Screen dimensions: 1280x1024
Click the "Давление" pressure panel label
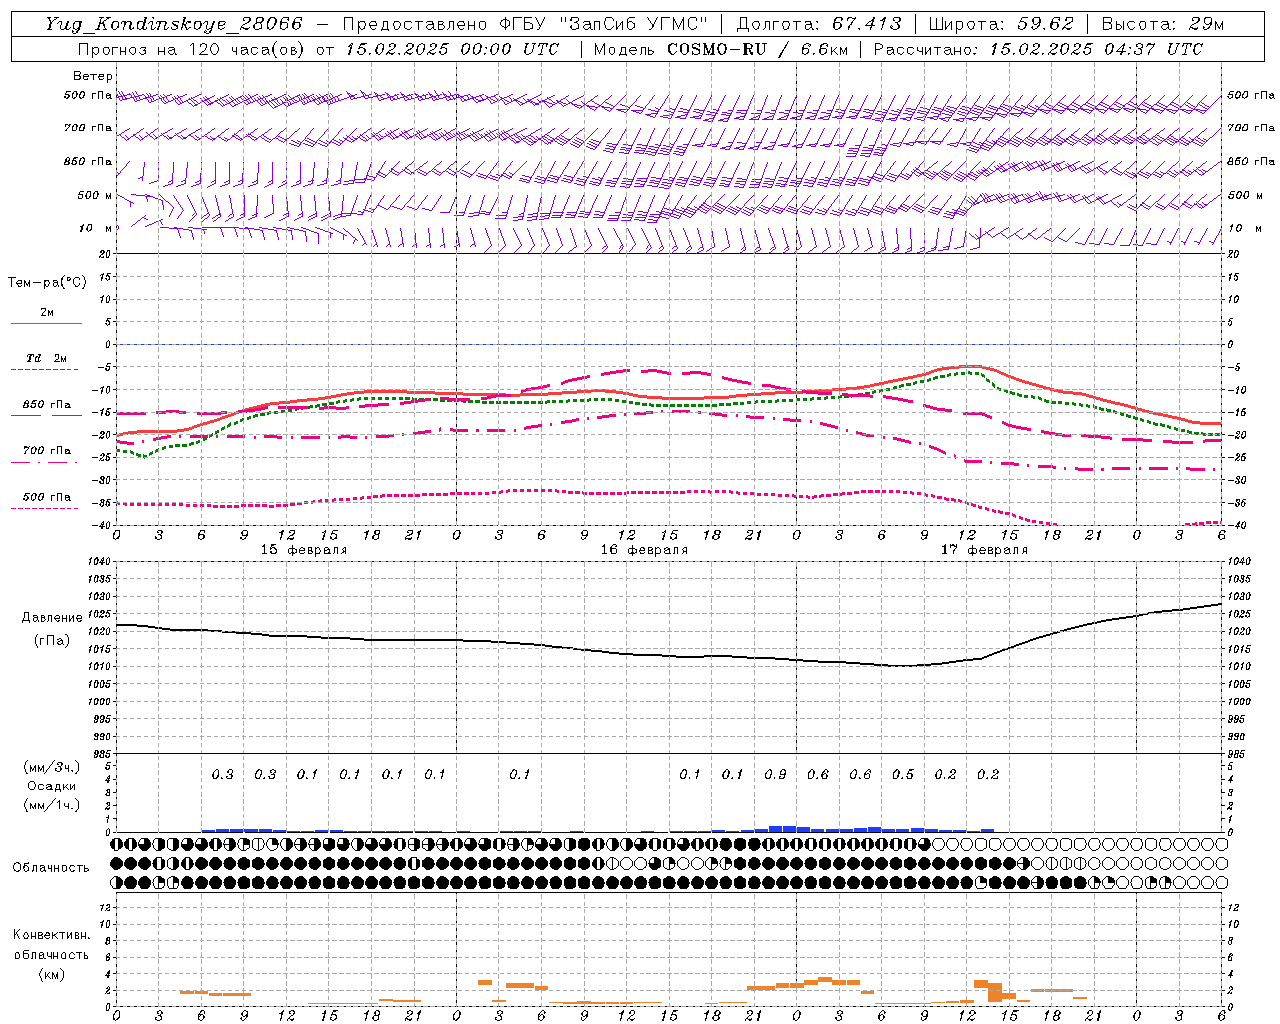pyautogui.click(x=50, y=618)
